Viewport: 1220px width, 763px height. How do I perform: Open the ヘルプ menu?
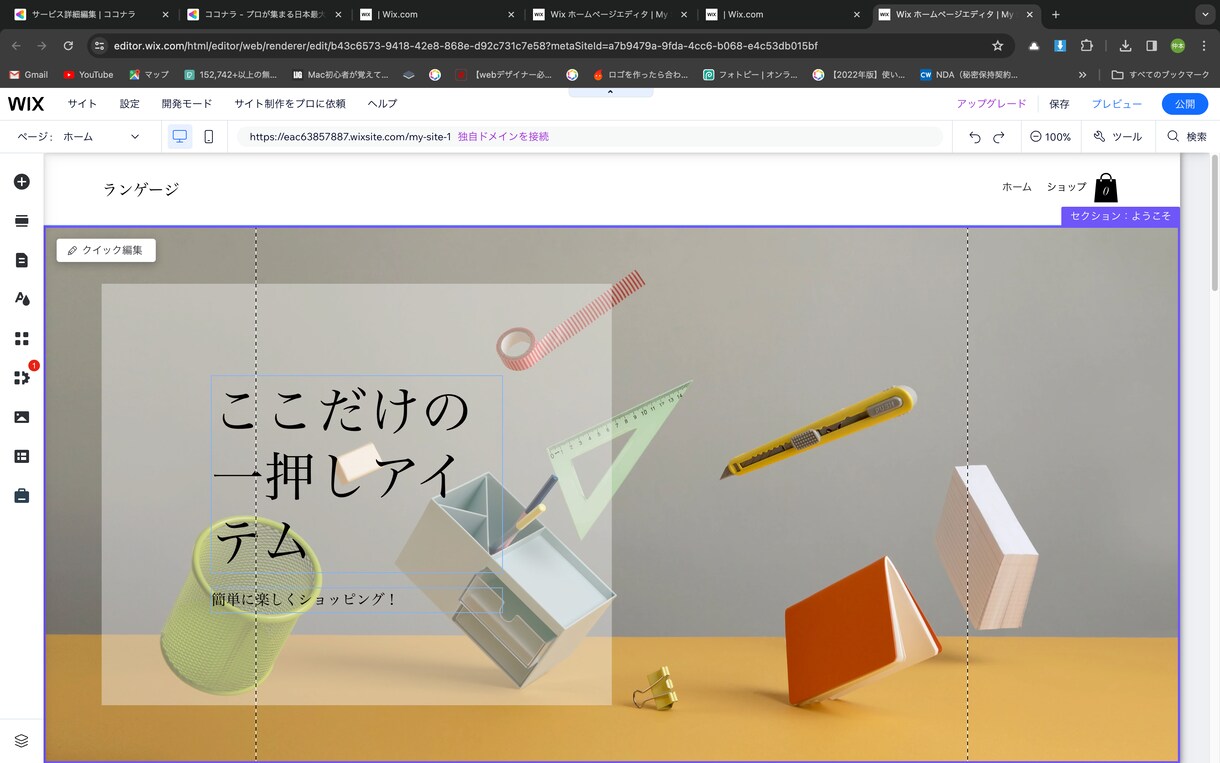click(382, 104)
